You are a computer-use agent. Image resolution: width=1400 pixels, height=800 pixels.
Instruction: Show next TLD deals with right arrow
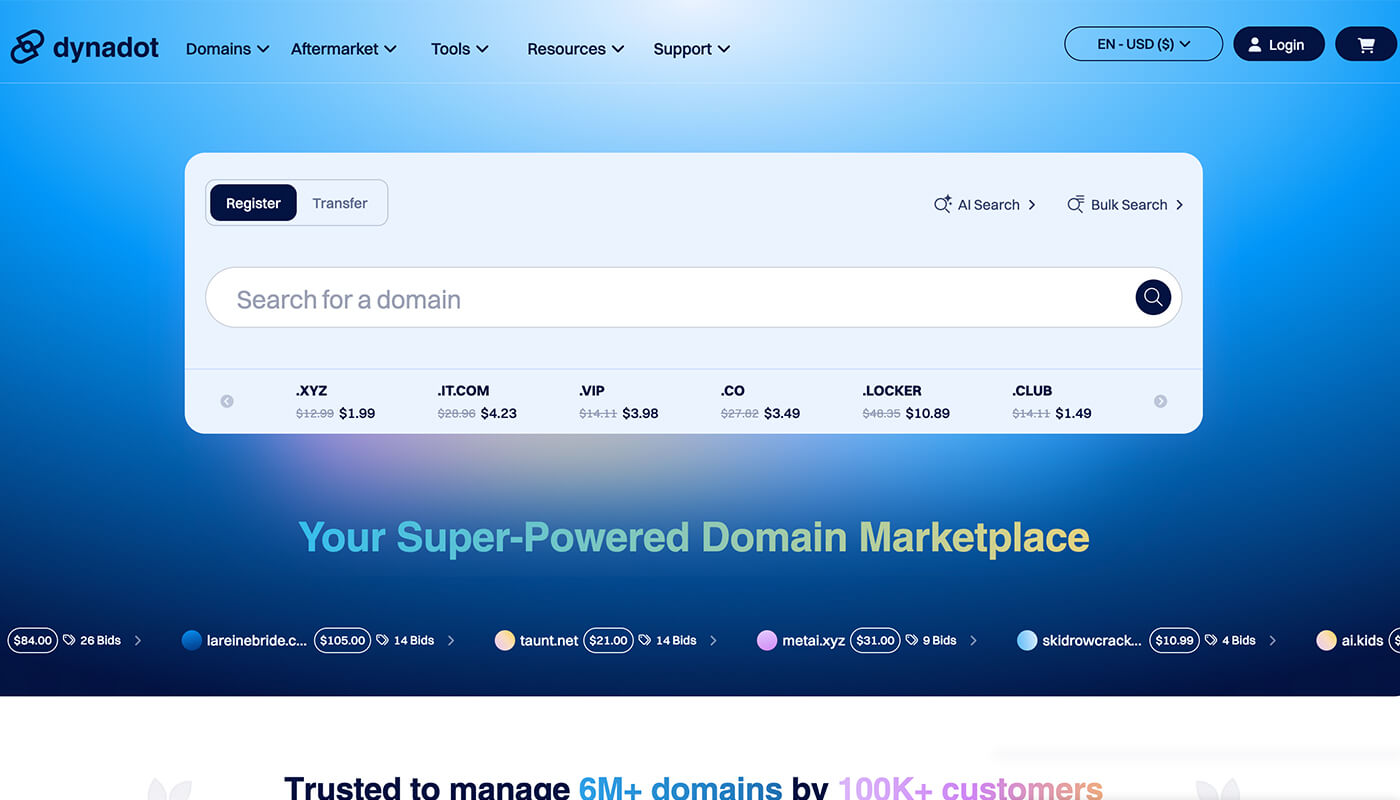click(1160, 401)
